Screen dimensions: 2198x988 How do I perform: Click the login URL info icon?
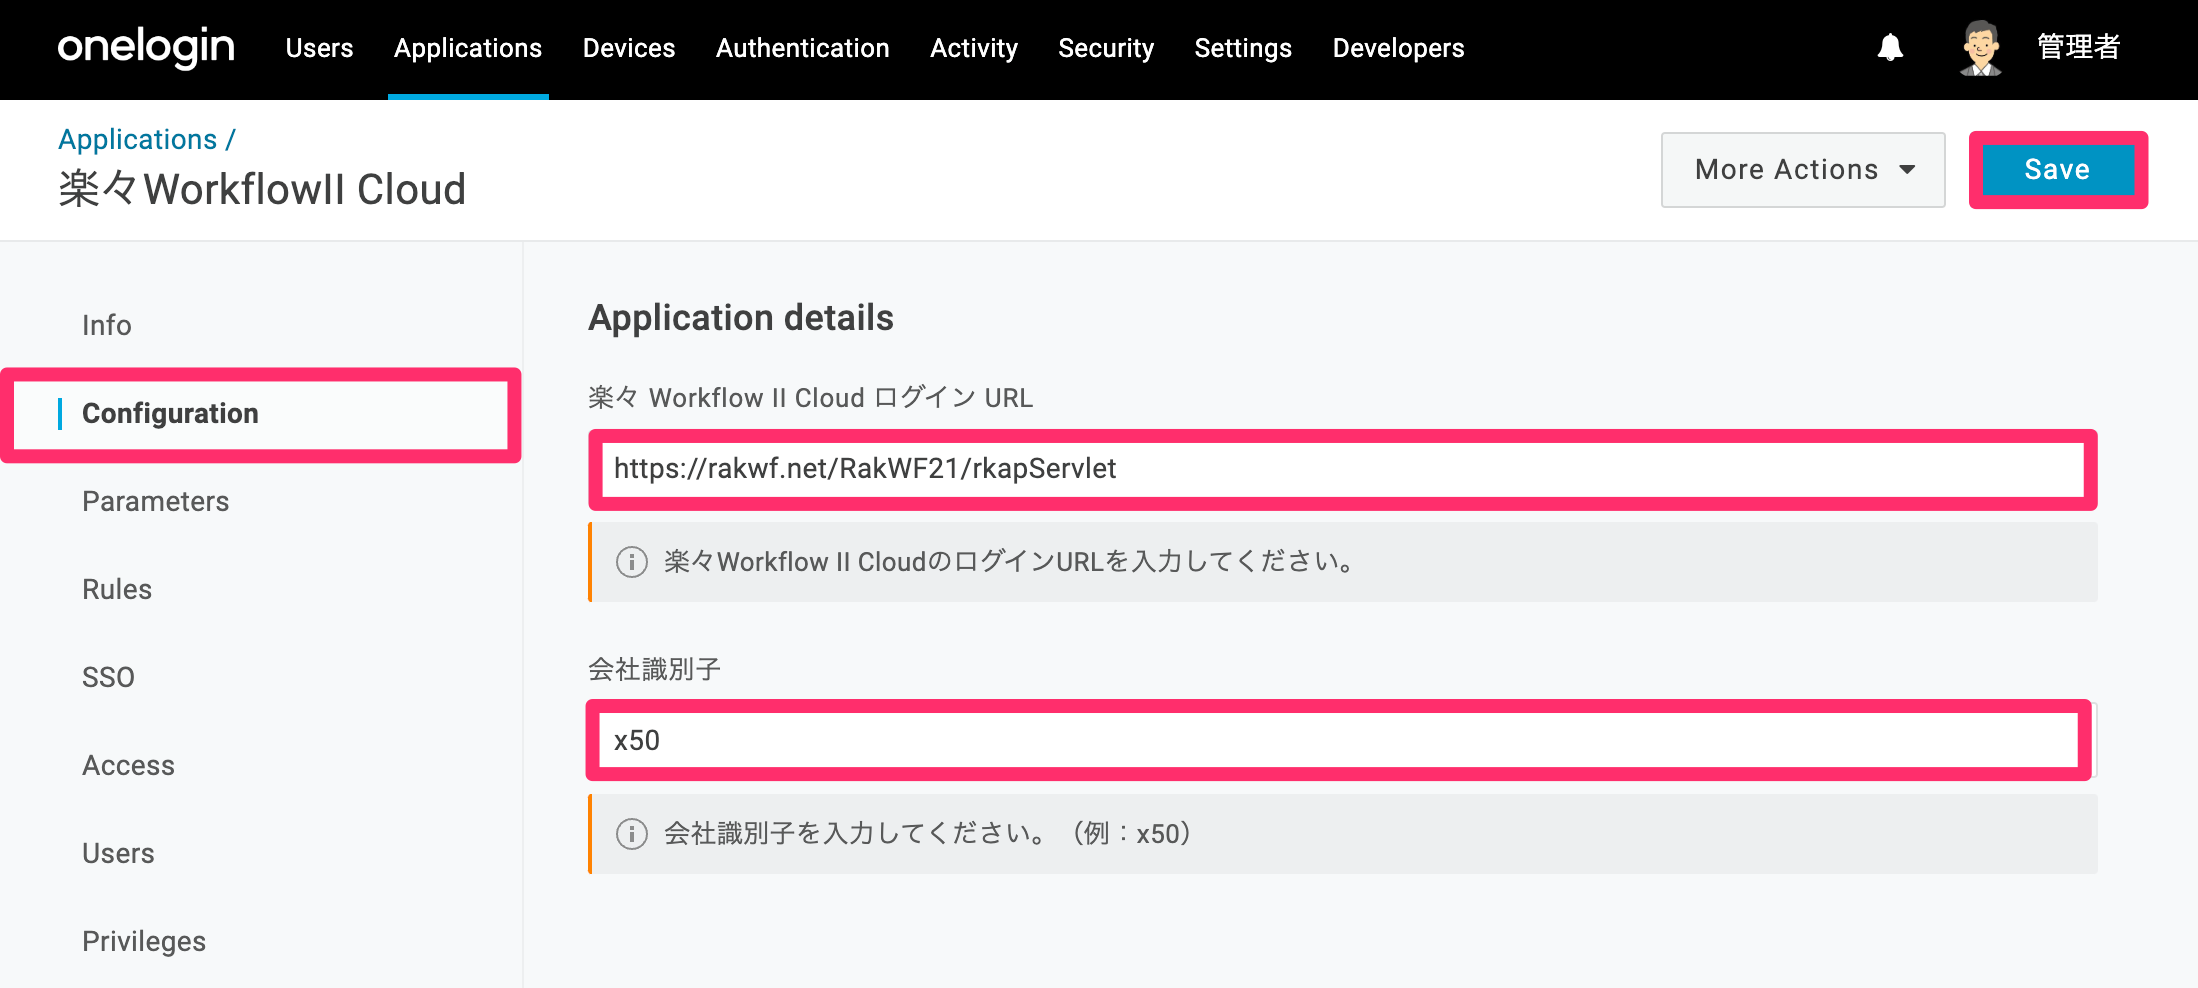[632, 562]
